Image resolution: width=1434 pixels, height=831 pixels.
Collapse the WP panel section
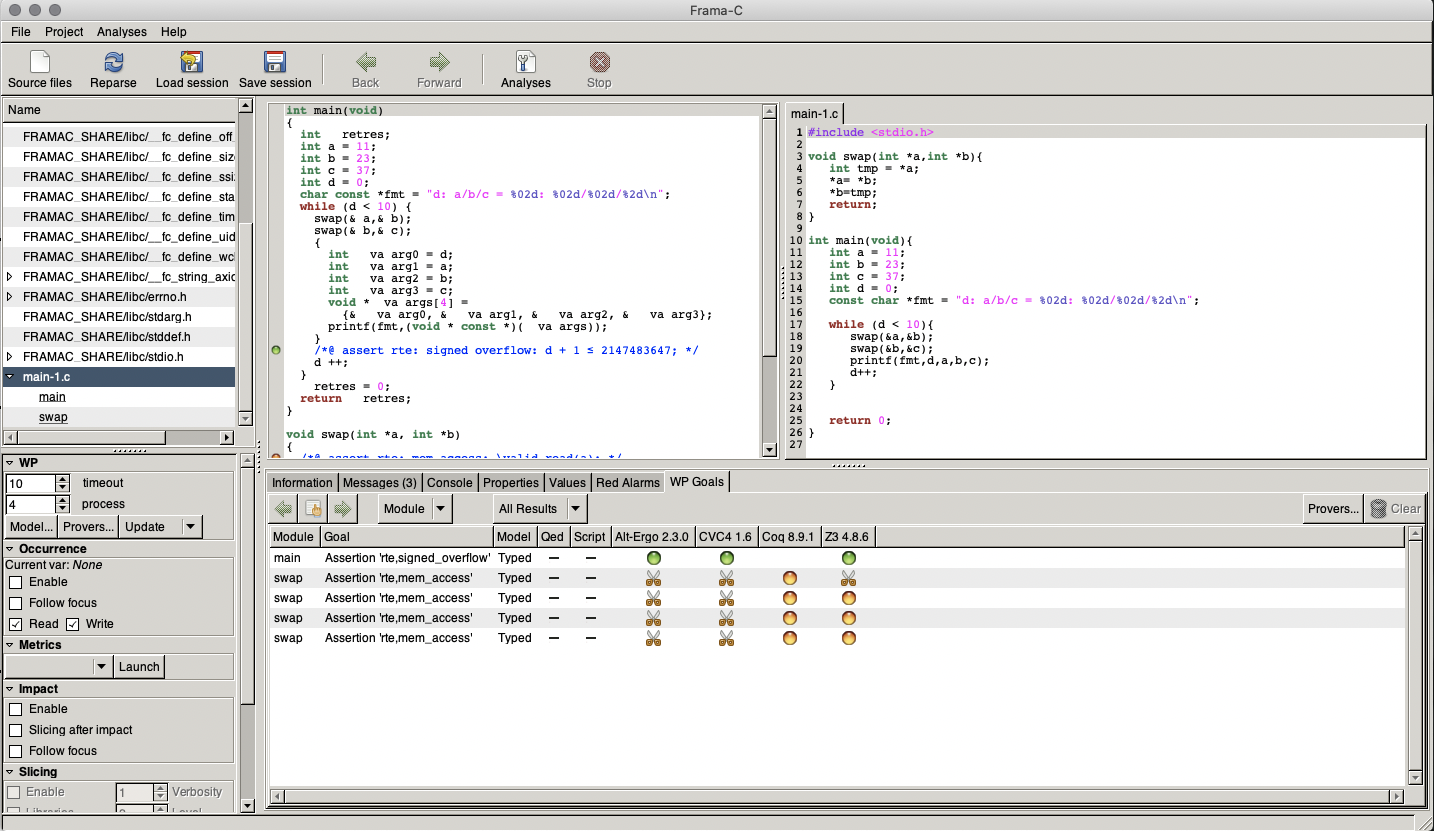pyautogui.click(x=10, y=463)
